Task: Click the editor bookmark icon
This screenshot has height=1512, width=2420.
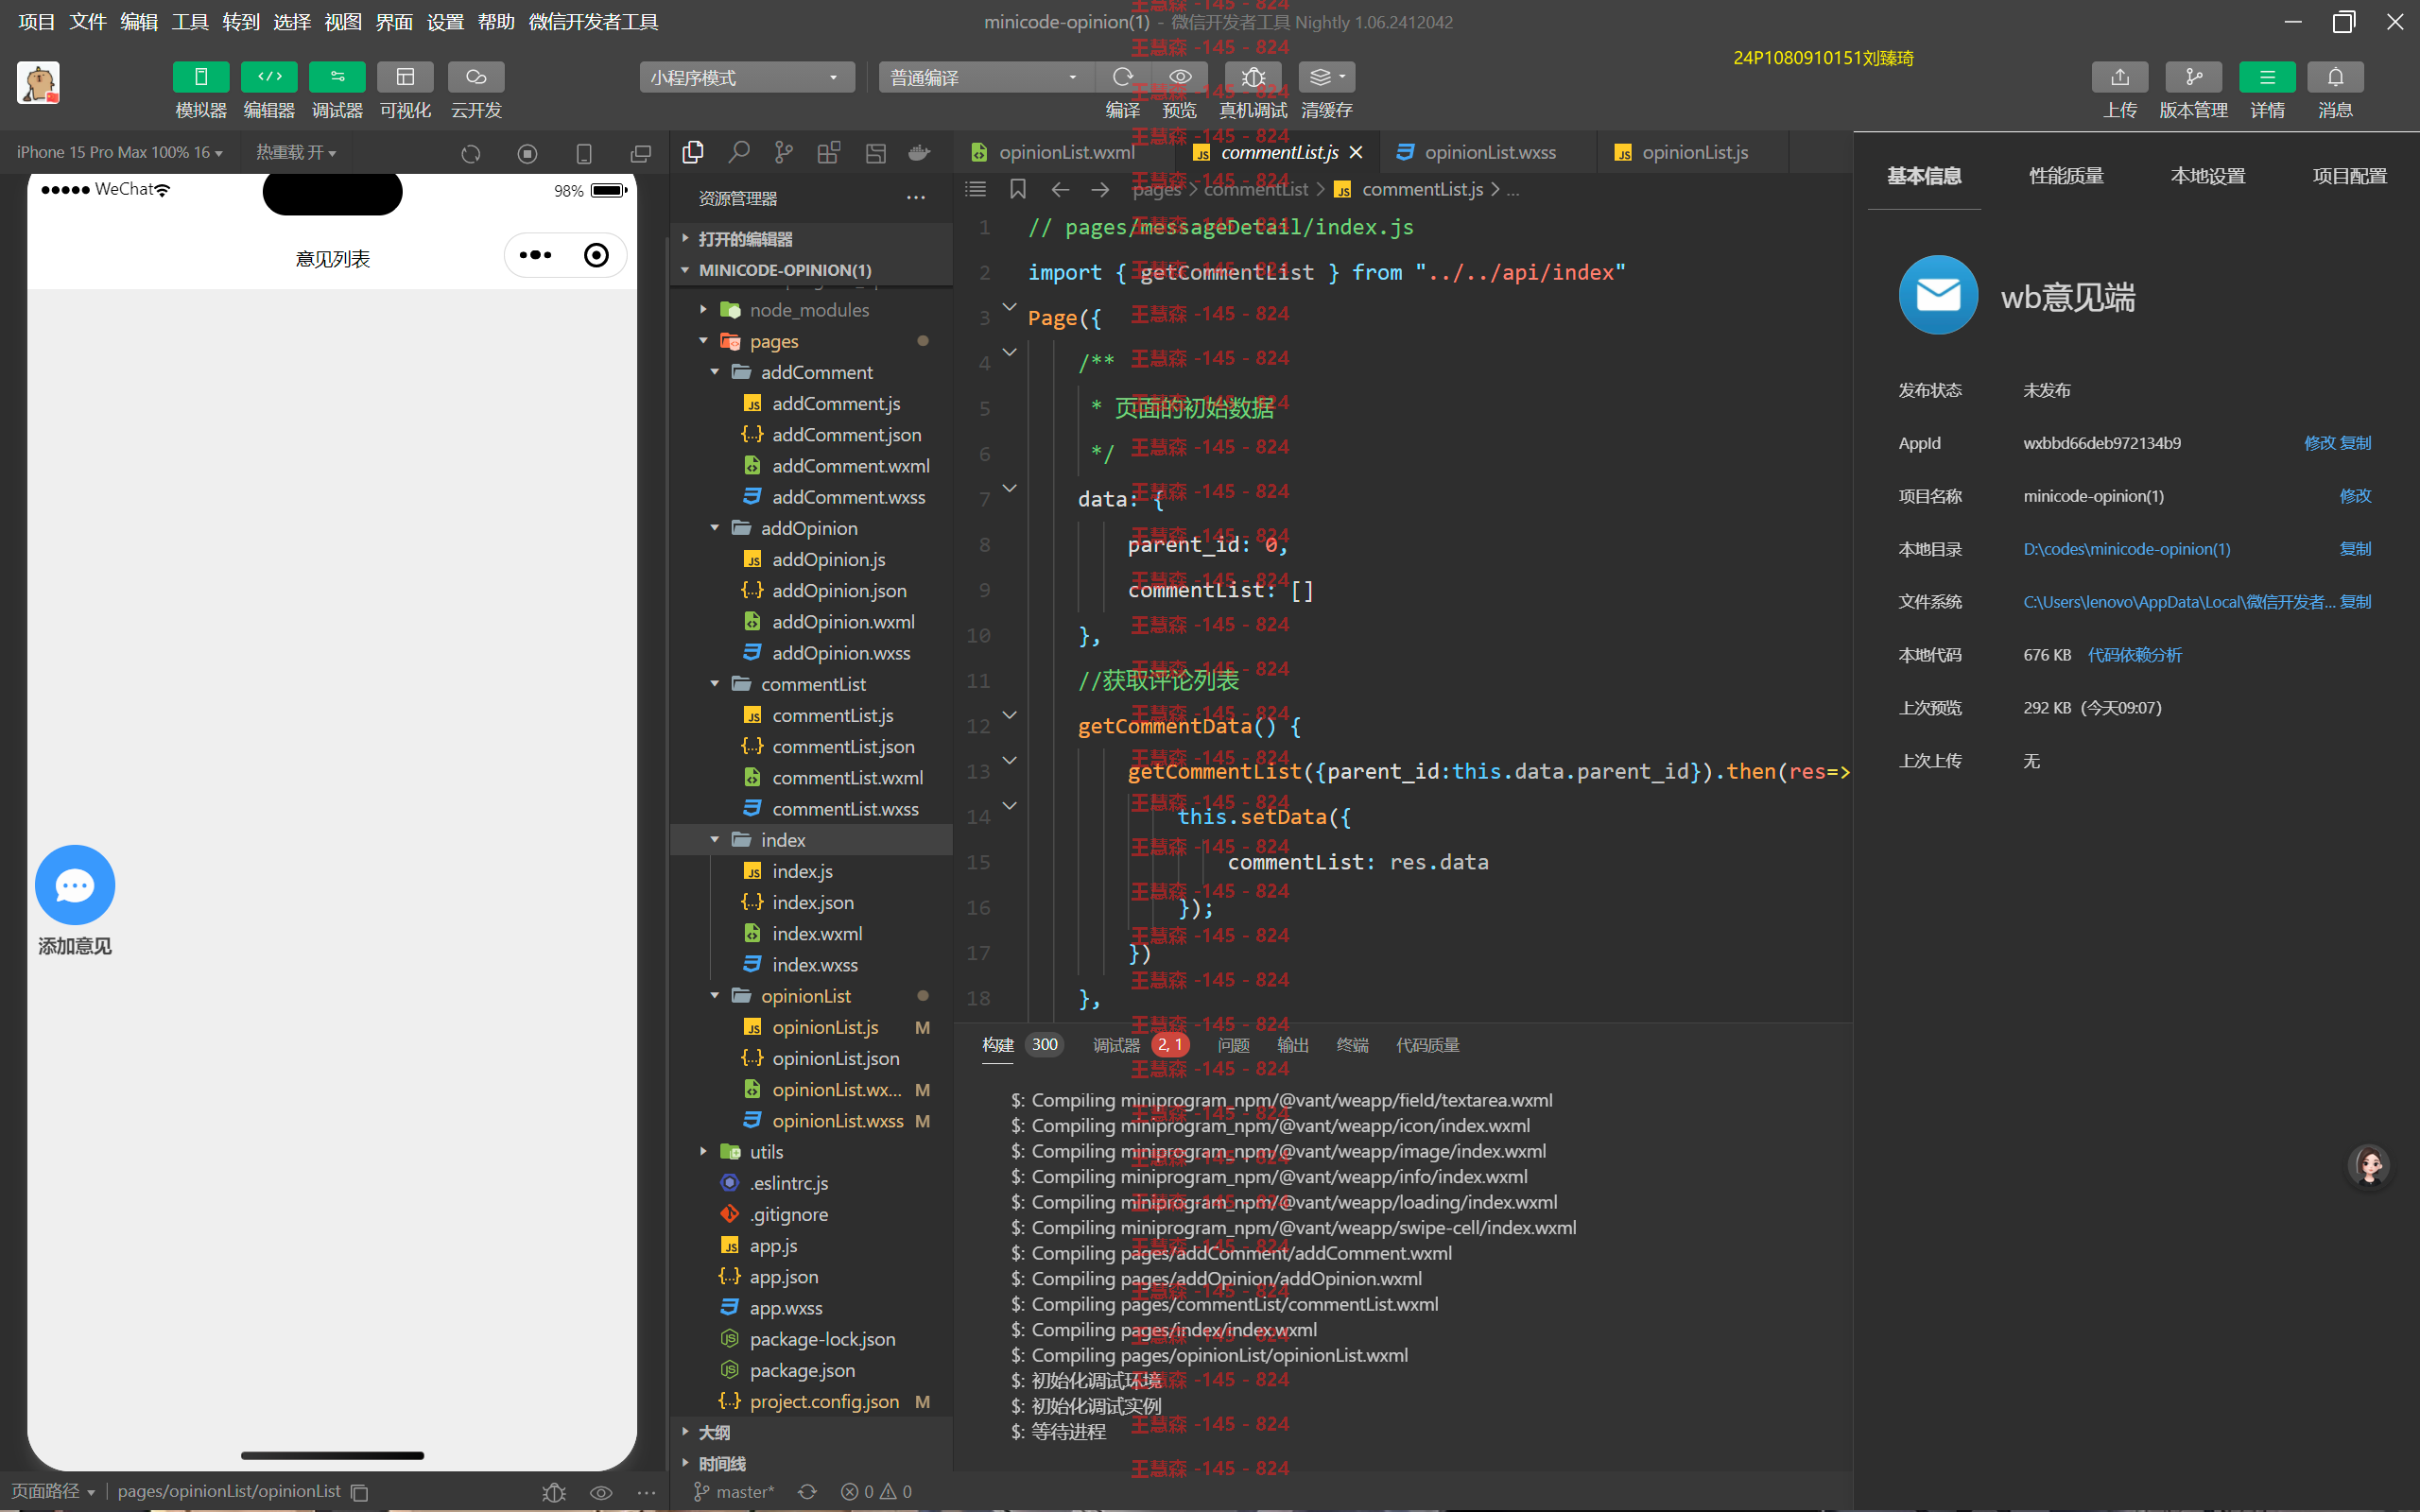Action: [1018, 189]
